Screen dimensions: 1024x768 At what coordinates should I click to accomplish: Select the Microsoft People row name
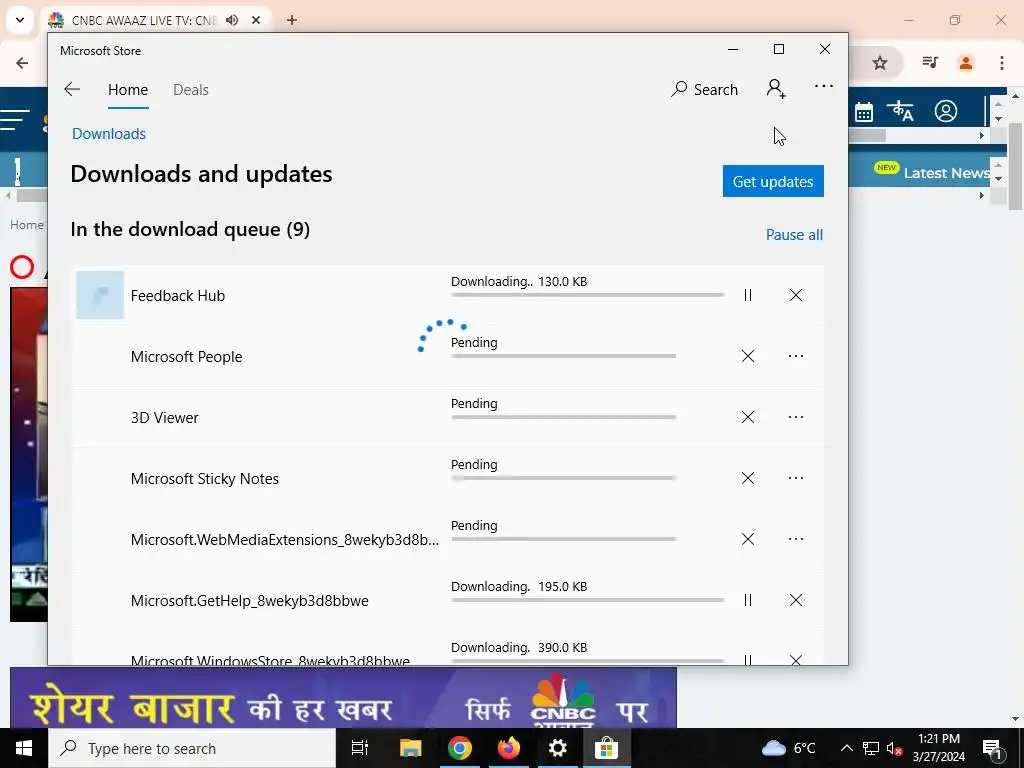[186, 357]
